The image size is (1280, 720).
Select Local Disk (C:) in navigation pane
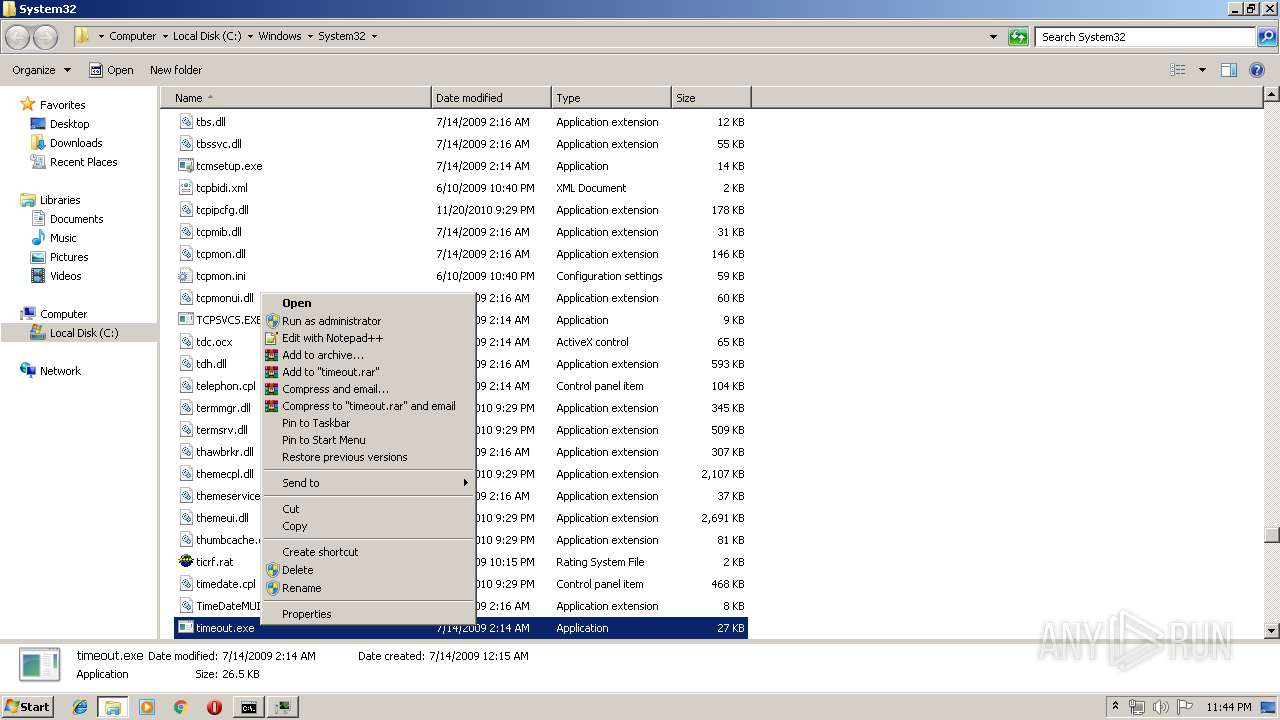pyautogui.click(x=84, y=333)
